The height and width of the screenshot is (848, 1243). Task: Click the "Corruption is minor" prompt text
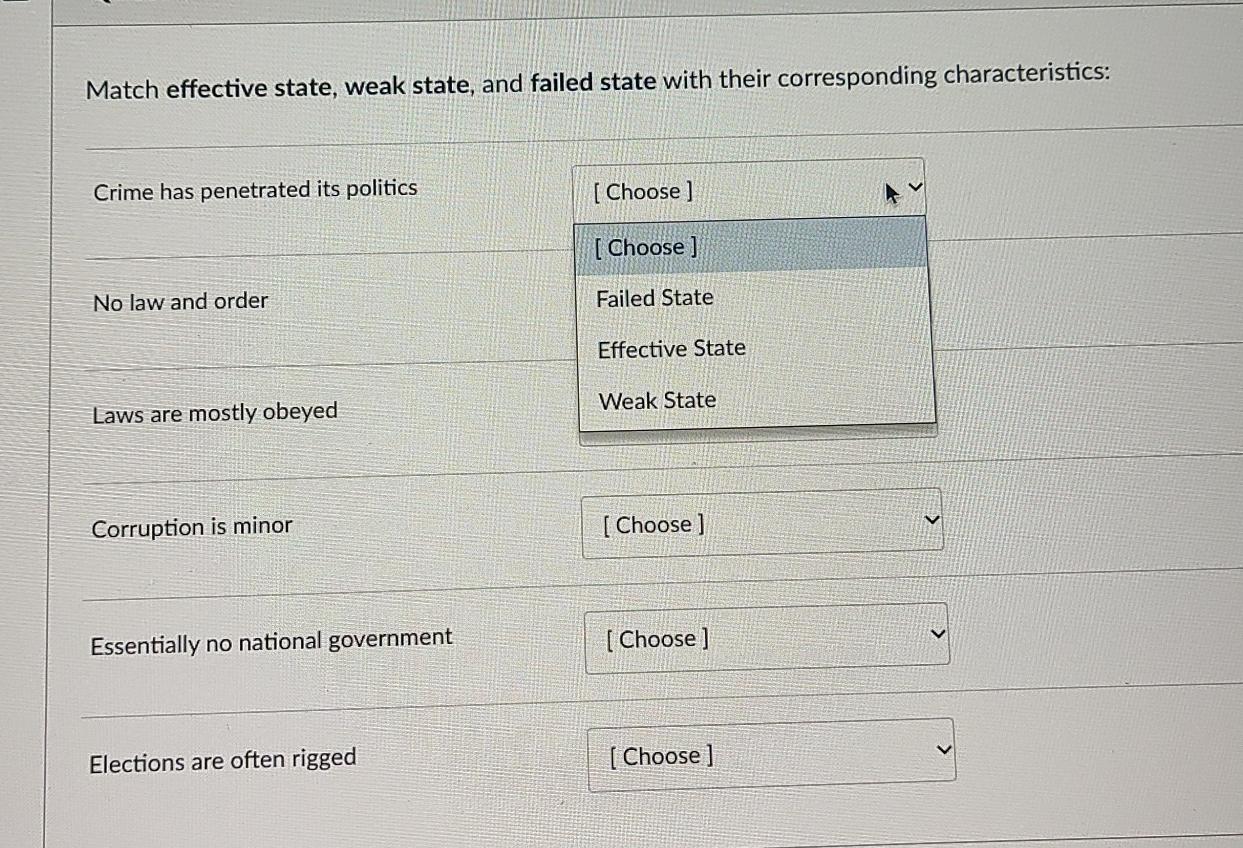191,527
